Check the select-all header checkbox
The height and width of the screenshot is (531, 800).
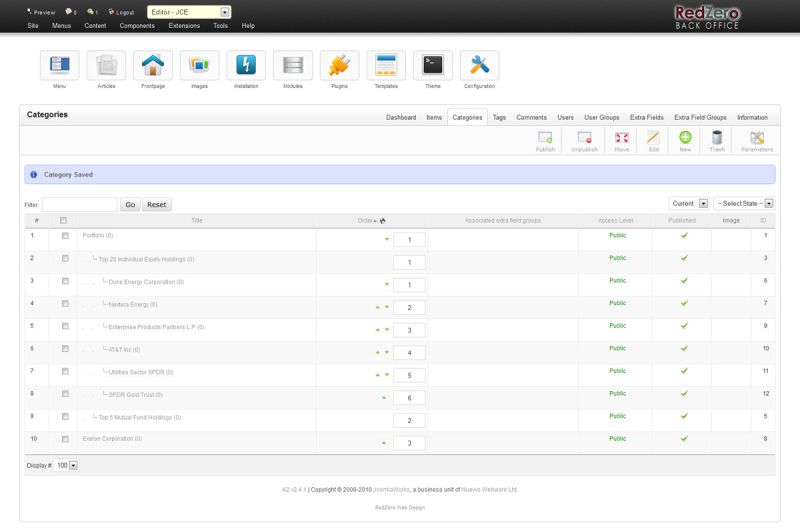click(63, 220)
